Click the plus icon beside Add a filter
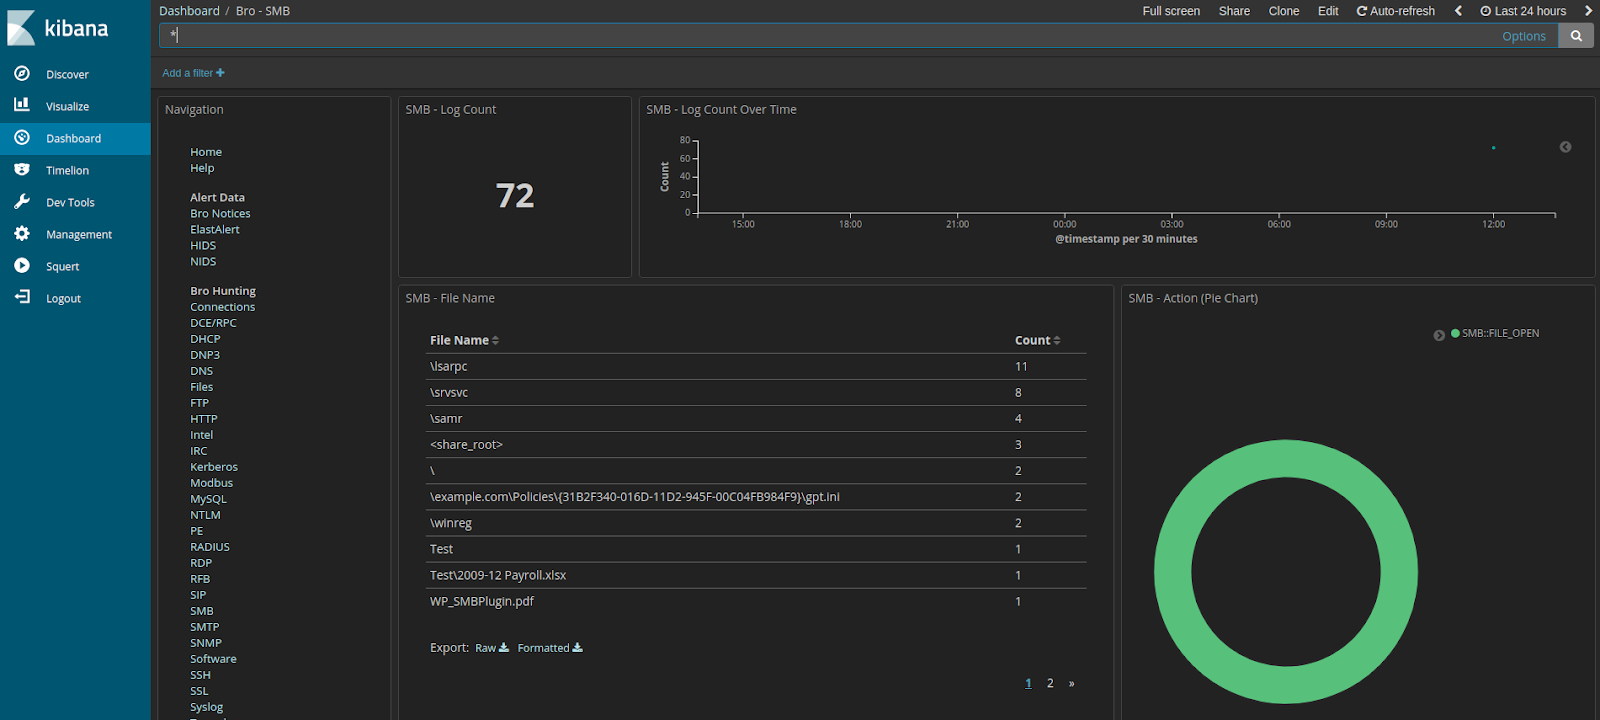 click(220, 73)
